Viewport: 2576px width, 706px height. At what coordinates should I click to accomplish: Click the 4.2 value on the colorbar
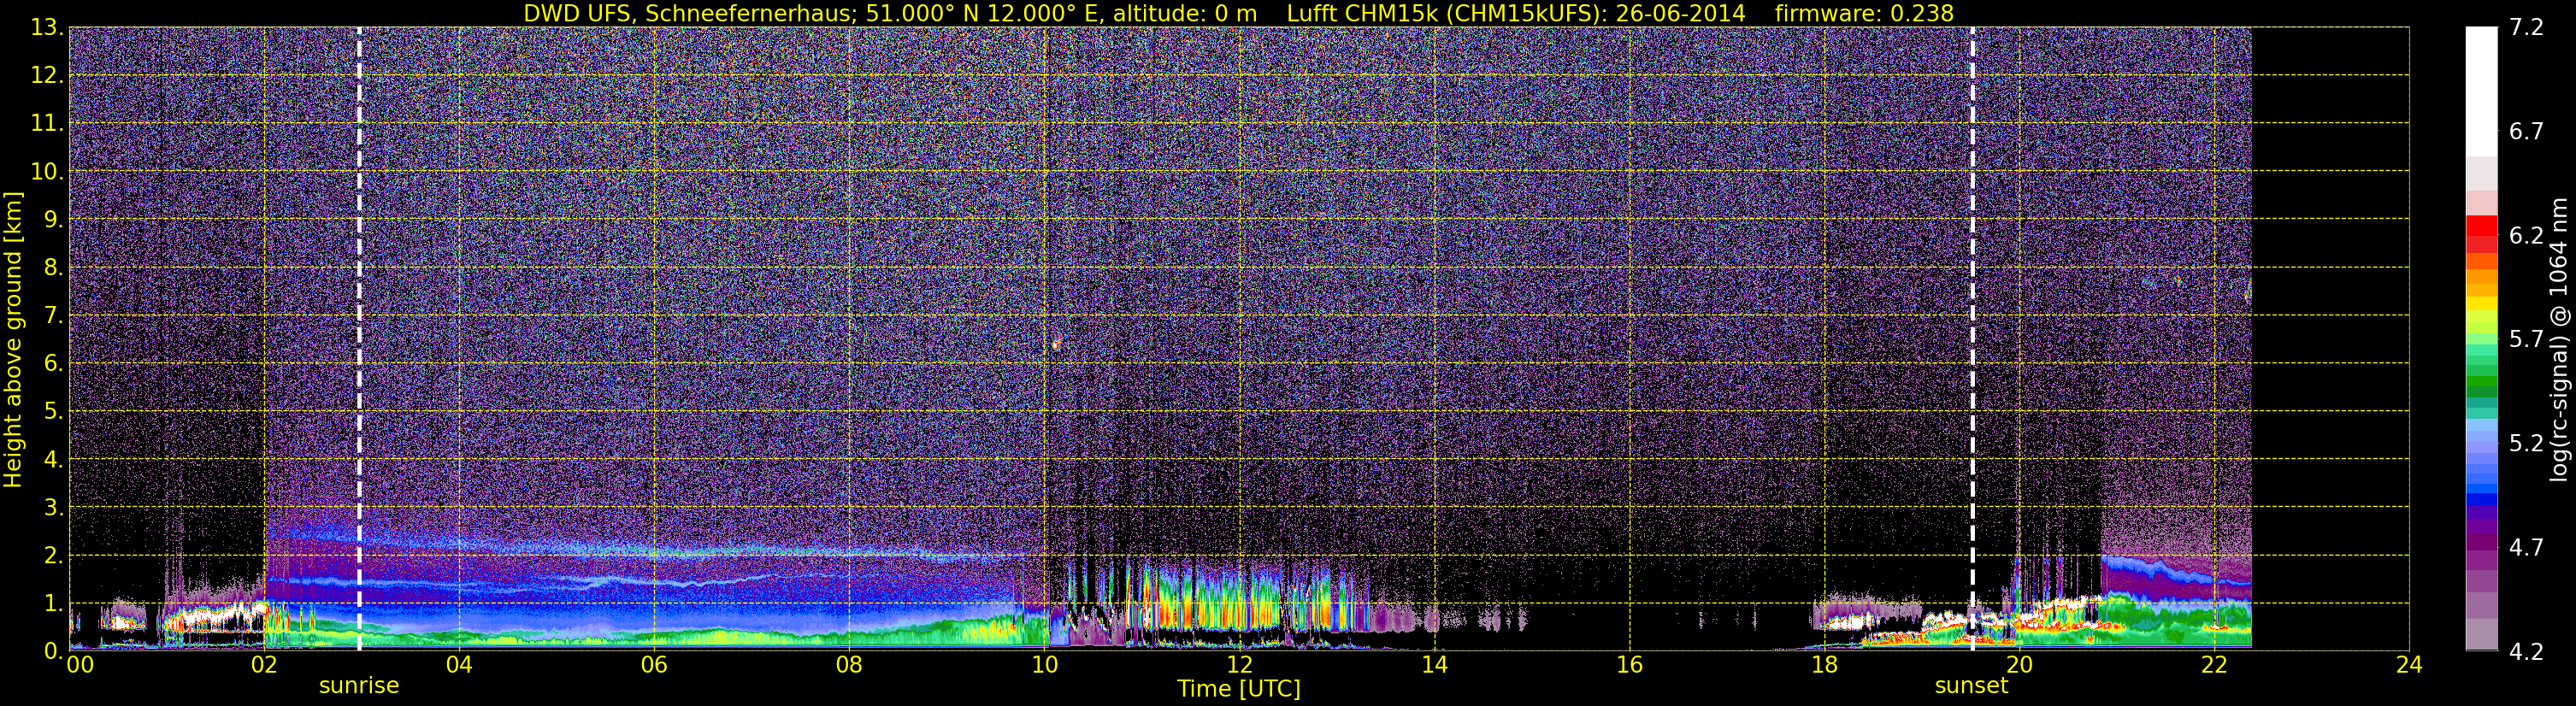click(2526, 652)
